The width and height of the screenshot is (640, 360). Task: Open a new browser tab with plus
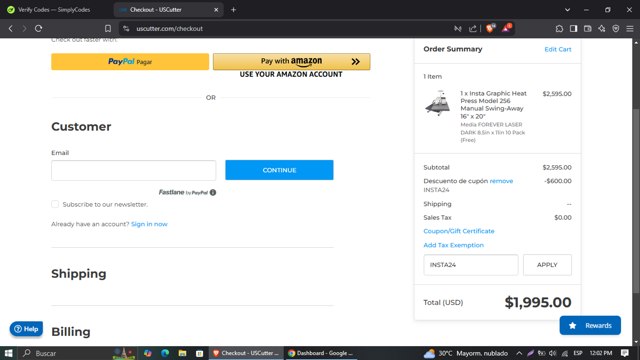[233, 9]
